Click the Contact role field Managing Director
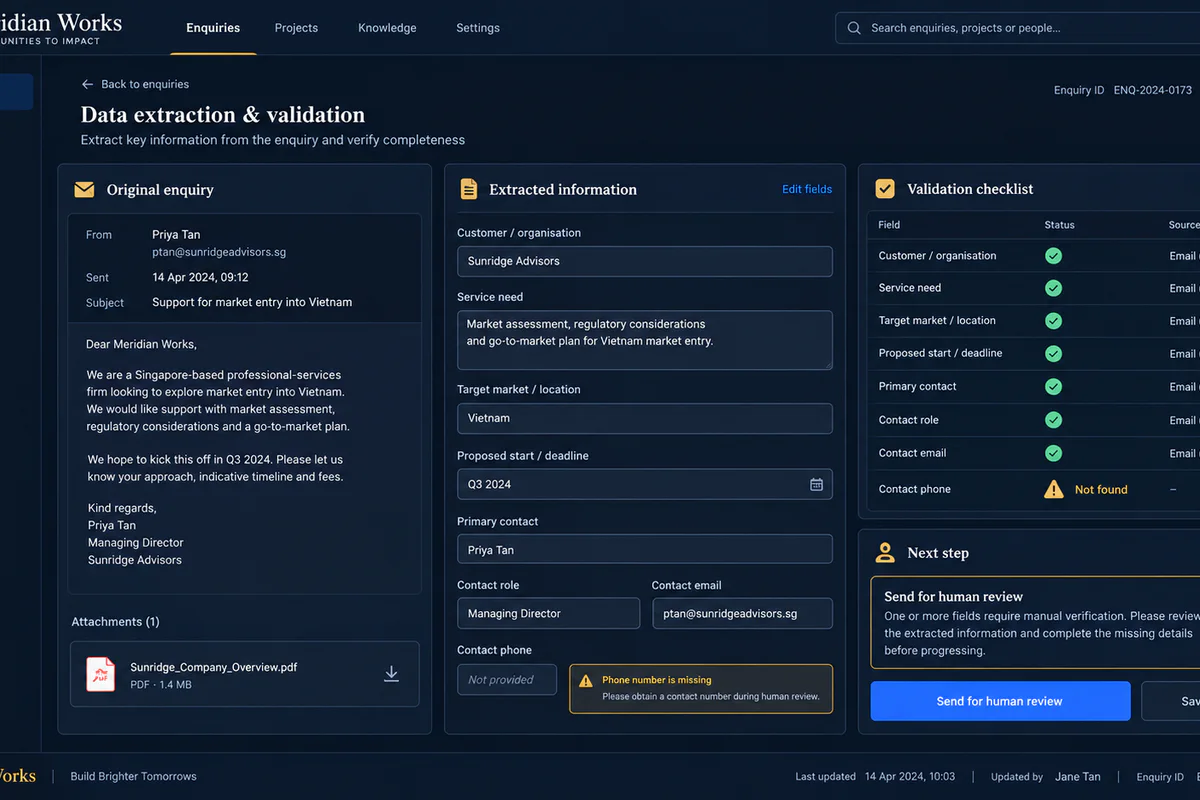Viewport: 1200px width, 800px height. coord(548,613)
